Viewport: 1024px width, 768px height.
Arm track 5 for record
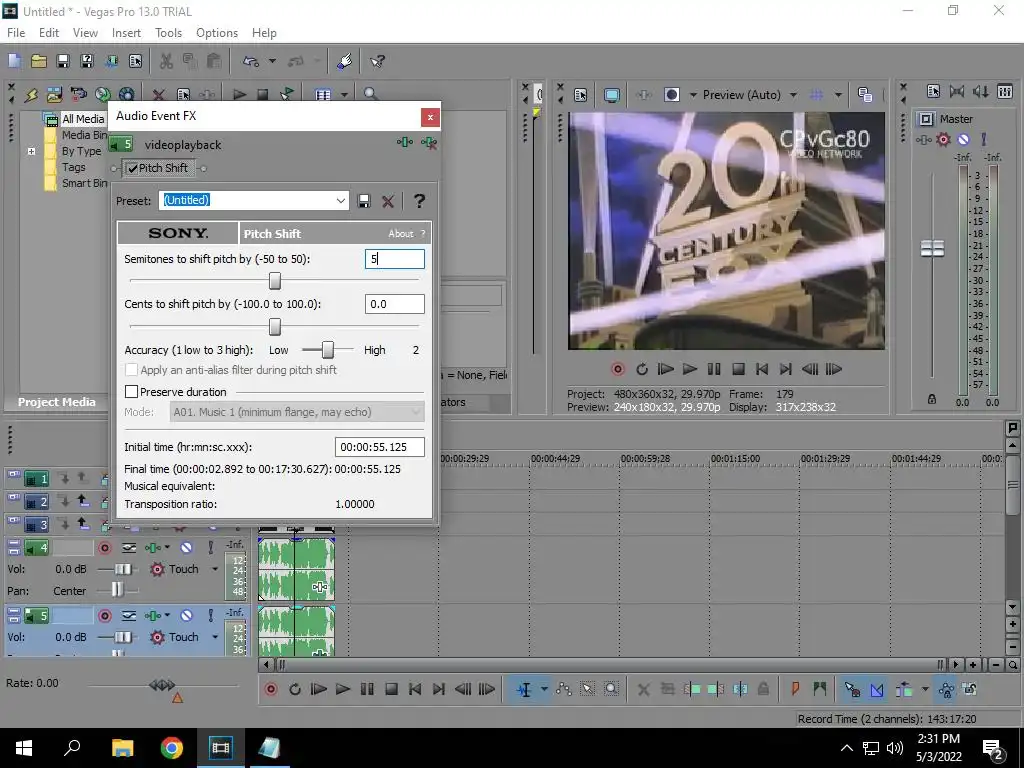(x=104, y=615)
